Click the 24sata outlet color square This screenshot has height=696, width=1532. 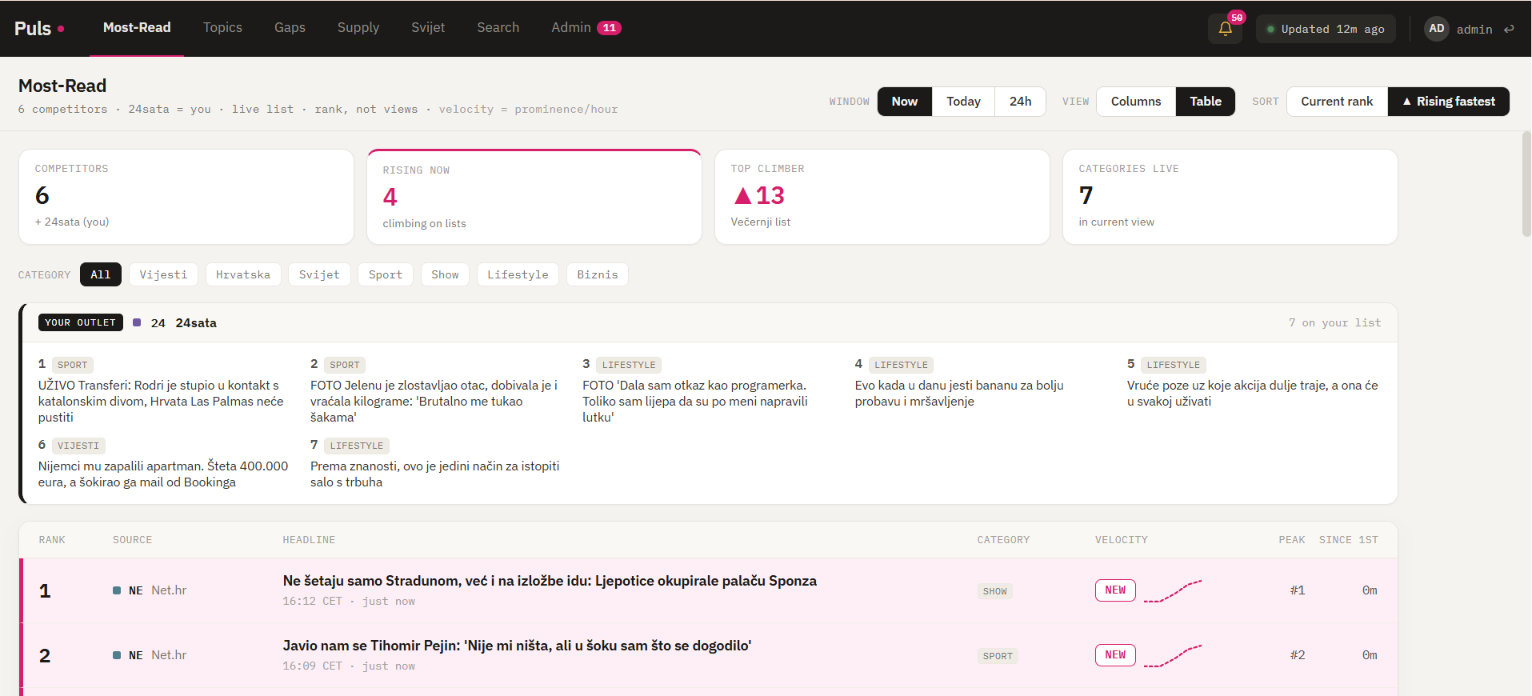[137, 323]
